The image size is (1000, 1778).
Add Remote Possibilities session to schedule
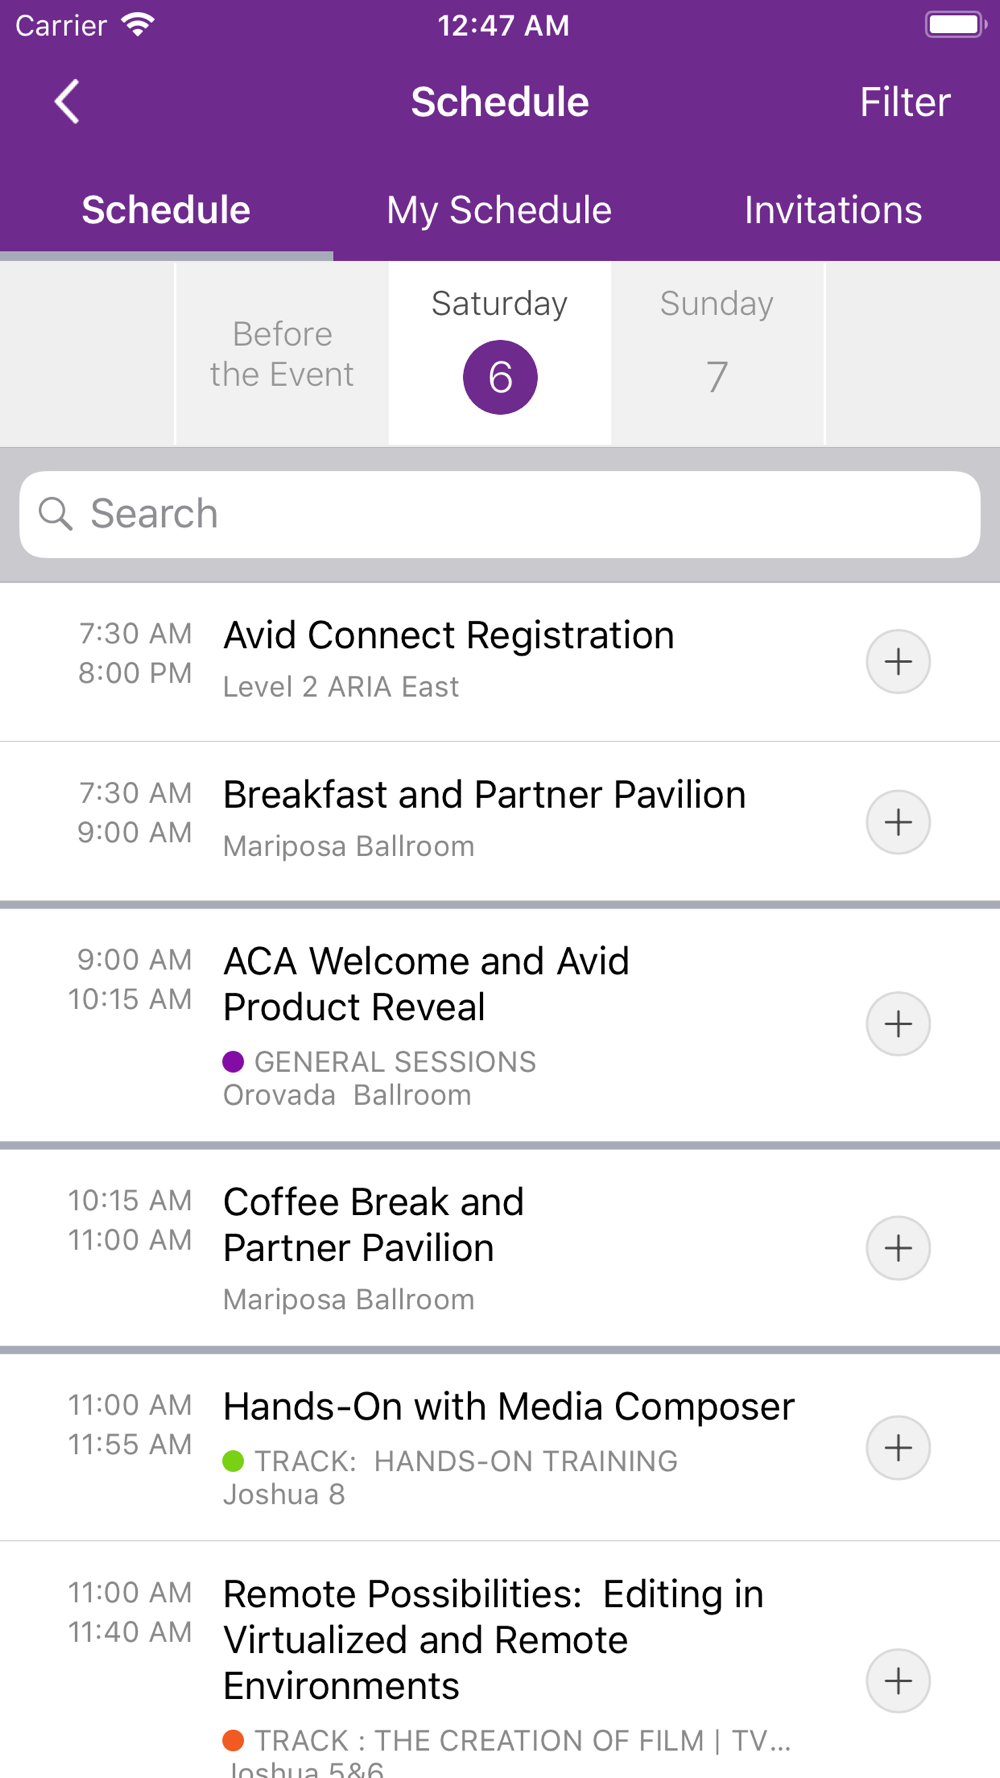pos(898,1681)
